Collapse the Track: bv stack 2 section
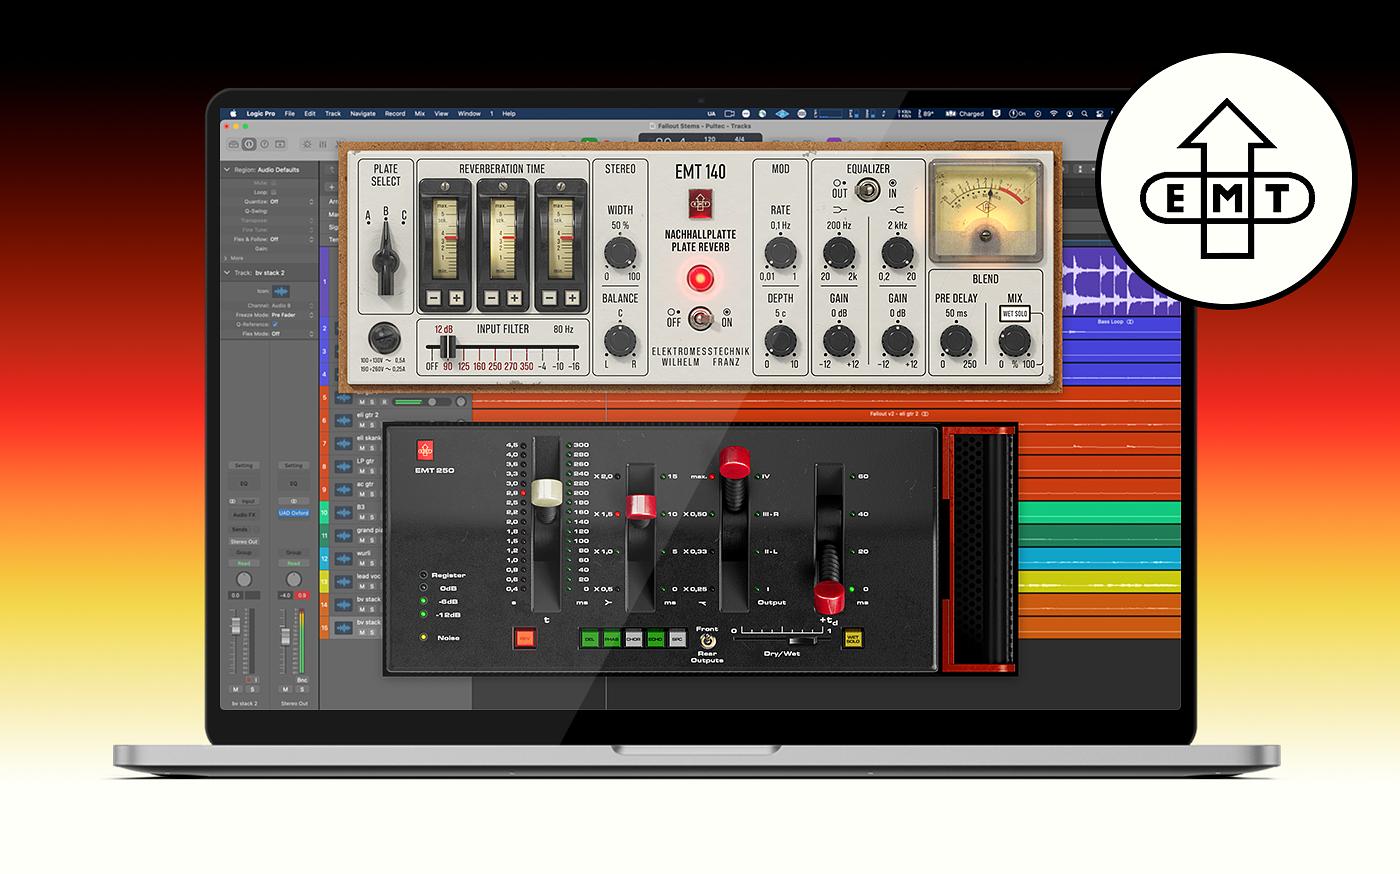 point(227,272)
